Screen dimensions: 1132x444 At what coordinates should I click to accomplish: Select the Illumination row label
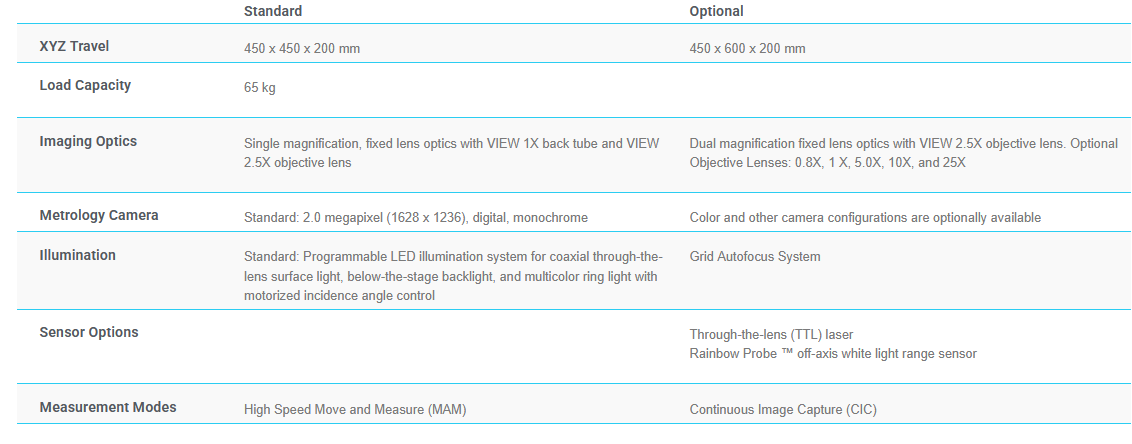77,255
